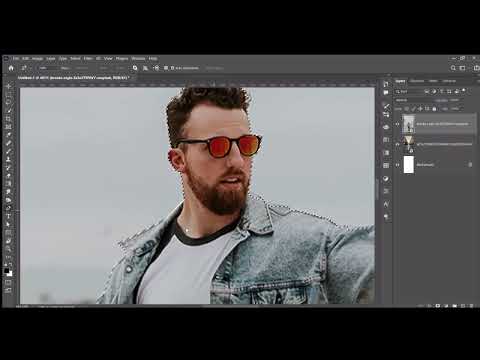This screenshot has height=360, width=480.
Task: Click the canvas vertical scrollbar
Action: [x=377, y=190]
